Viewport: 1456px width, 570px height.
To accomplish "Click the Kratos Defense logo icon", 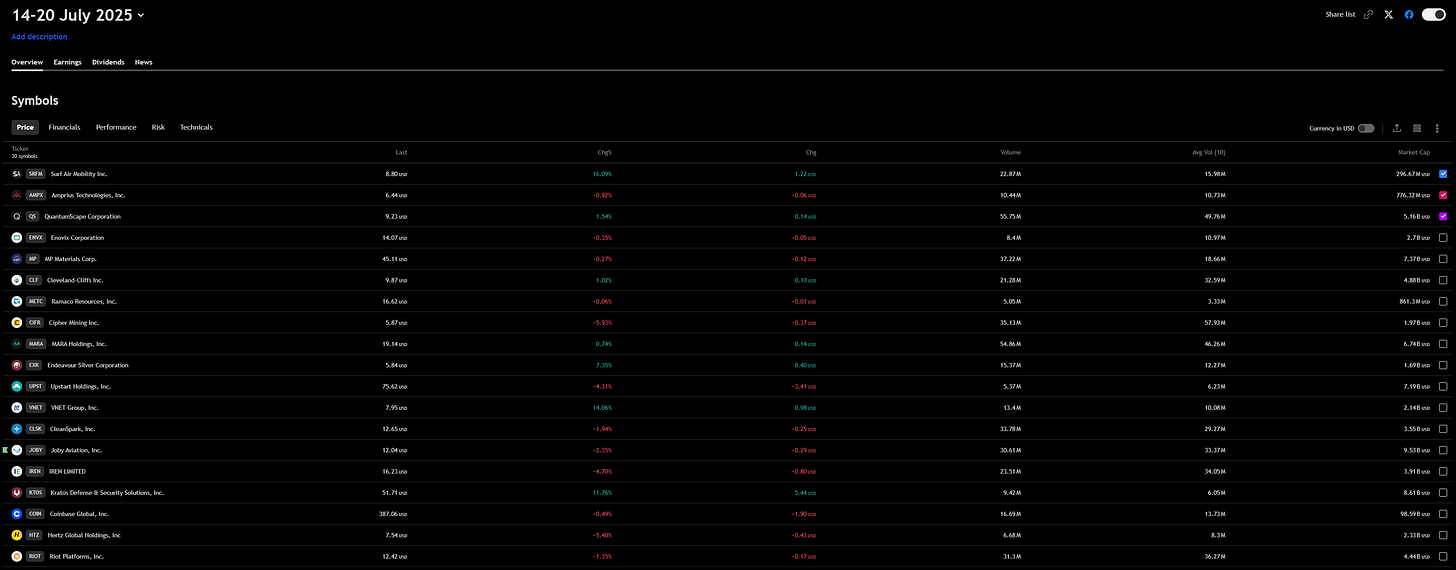I will (17, 493).
